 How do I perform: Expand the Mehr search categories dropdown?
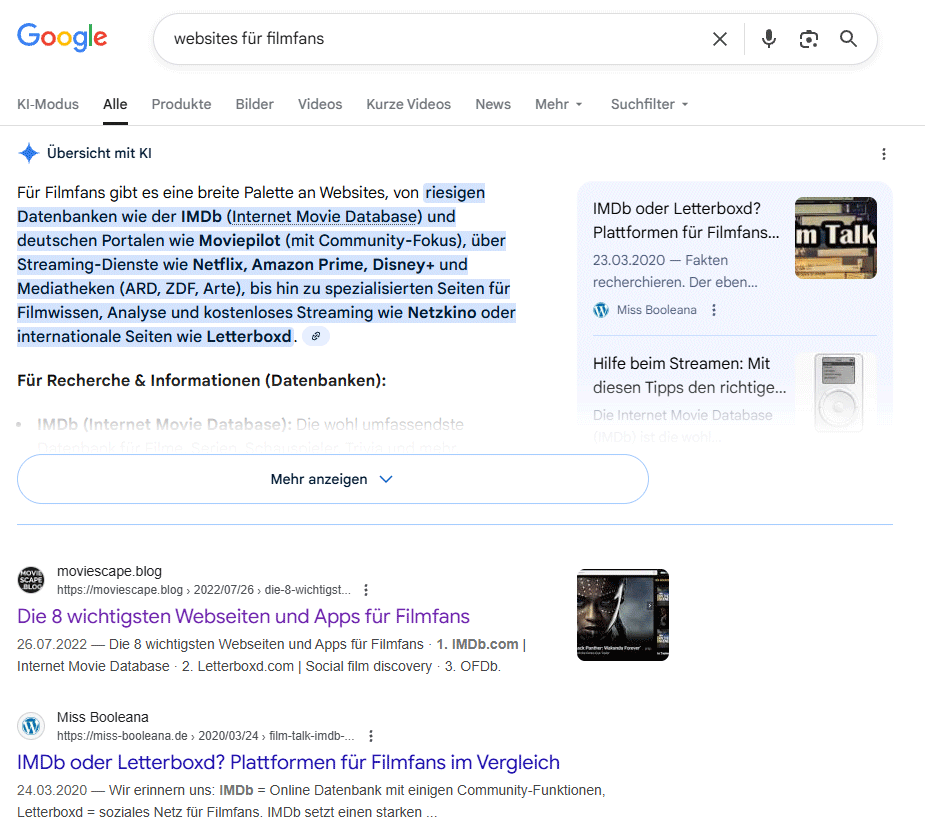[x=558, y=104]
